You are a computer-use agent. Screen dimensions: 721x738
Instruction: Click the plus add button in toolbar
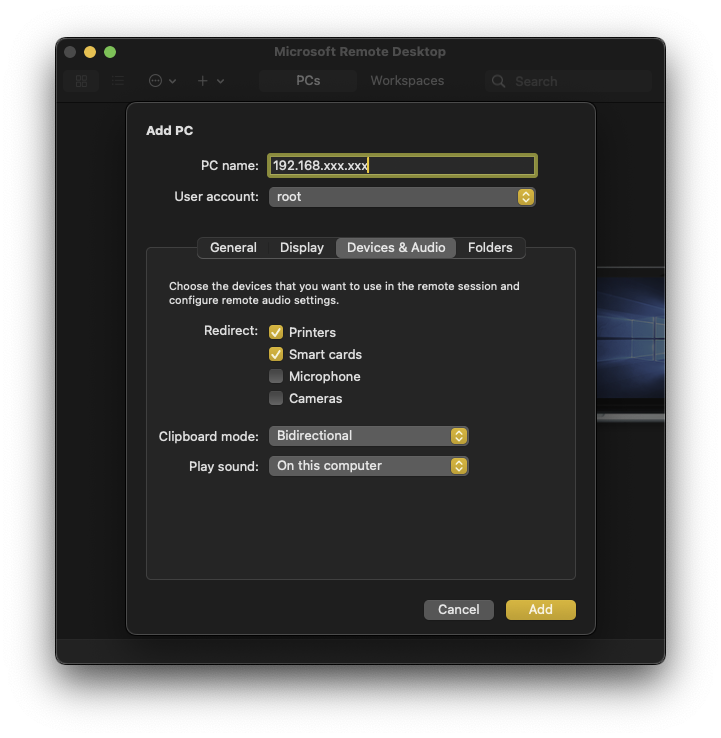pyautogui.click(x=202, y=81)
